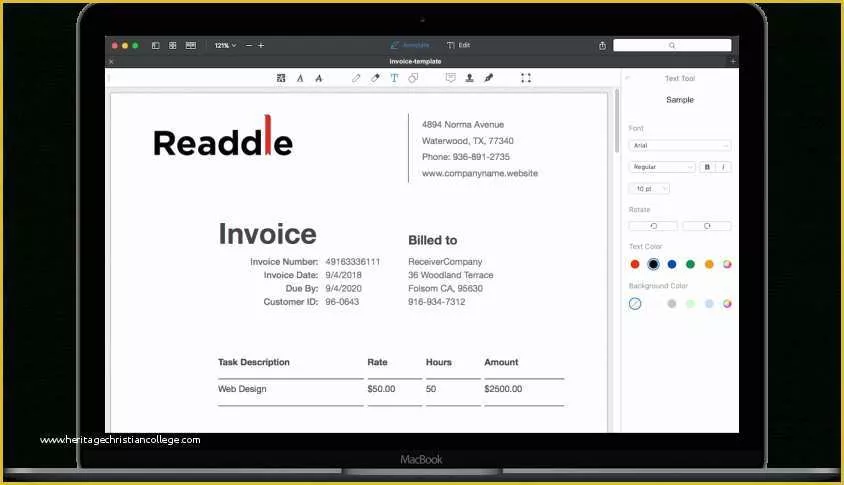Click the Billed to heading

pos(433,241)
